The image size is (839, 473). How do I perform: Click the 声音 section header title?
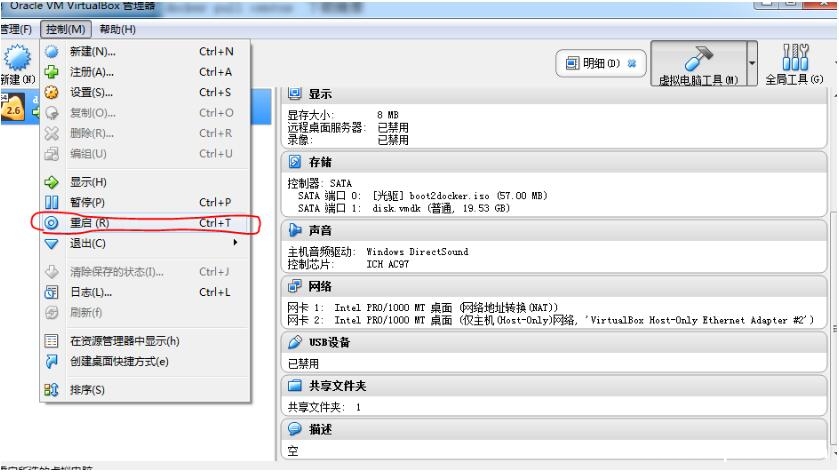(320, 231)
